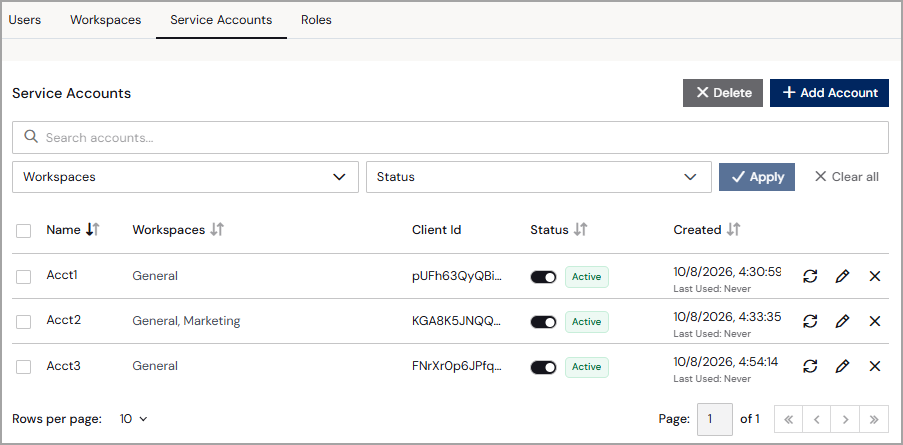903x445 pixels.
Task: Change Rows per page from 10
Action: pyautogui.click(x=134, y=419)
